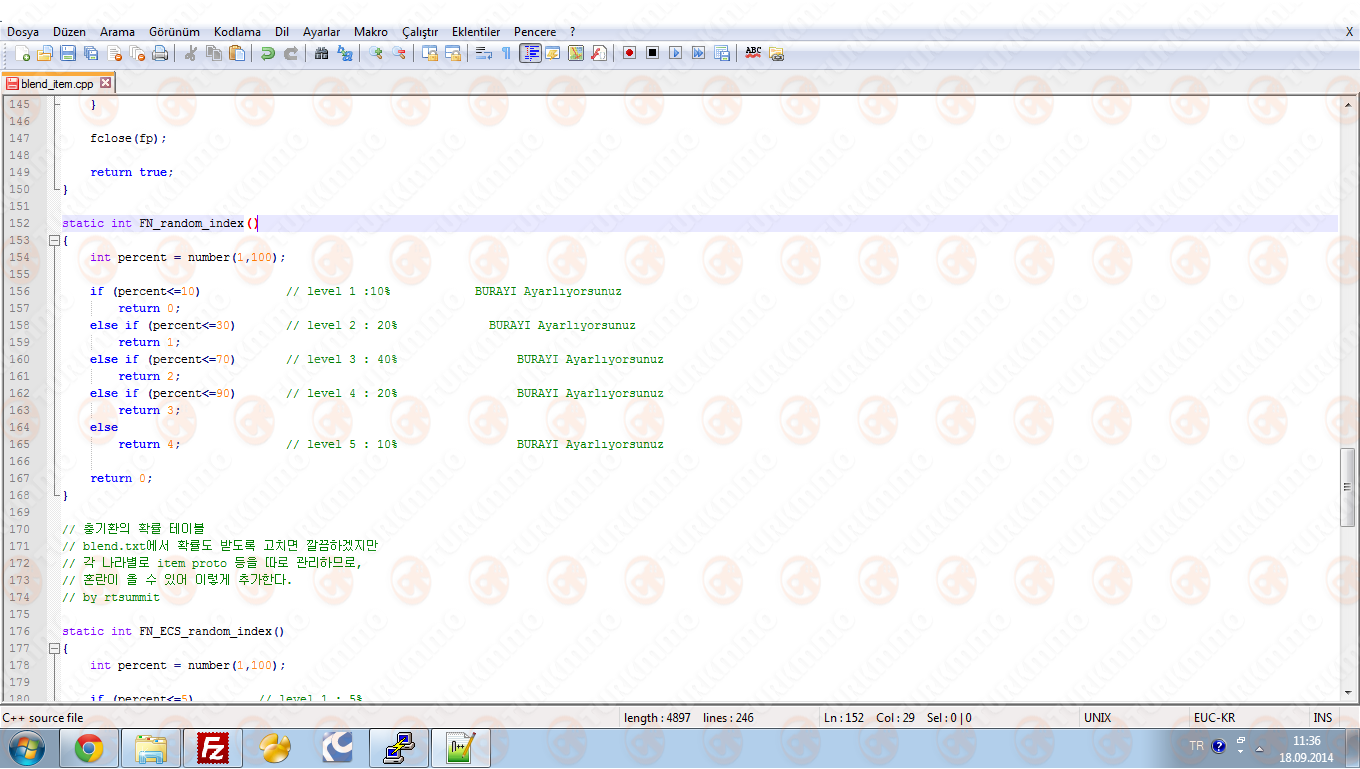Image resolution: width=1360 pixels, height=769 pixels.
Task: Open the Windows Start button
Action: [x=26, y=747]
